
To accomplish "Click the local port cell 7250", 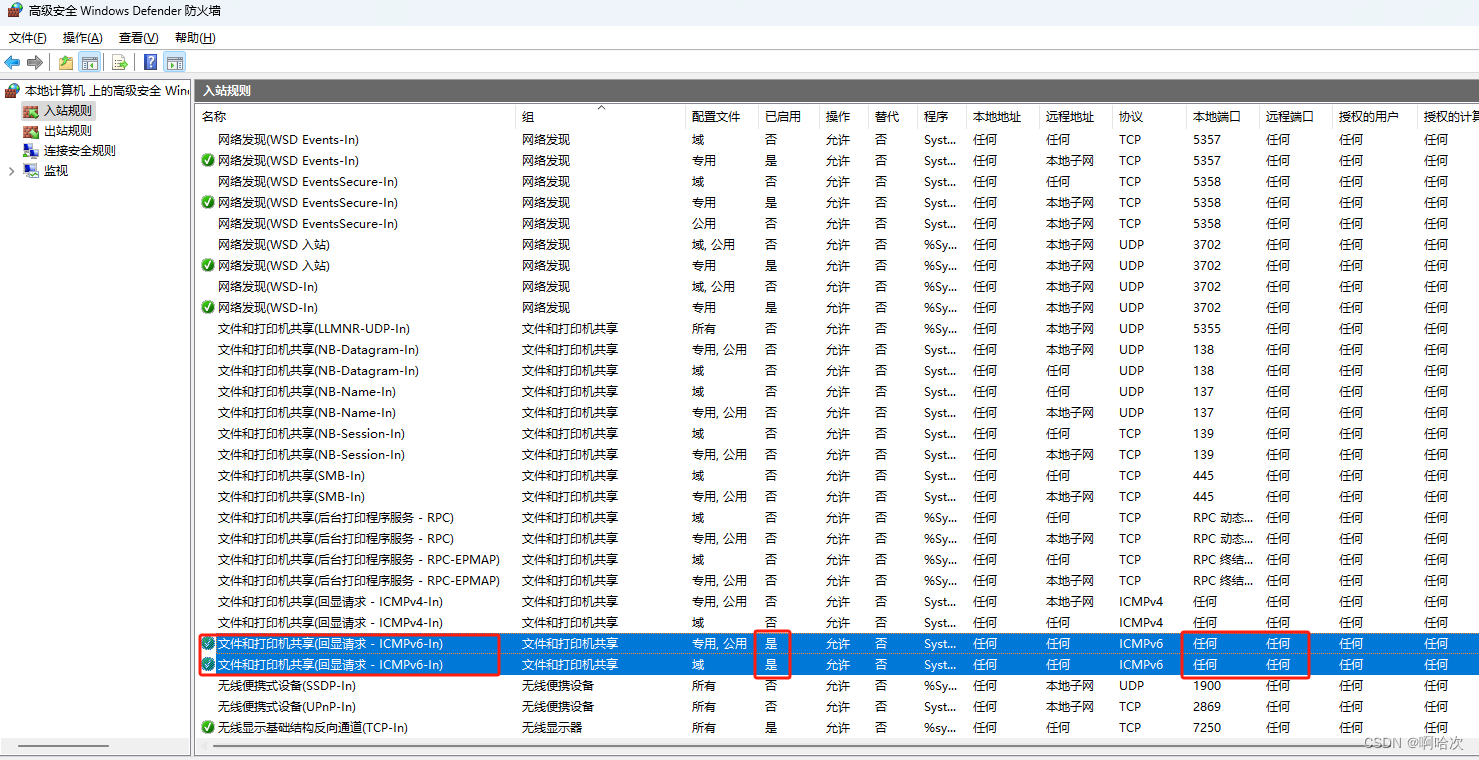I will click(1207, 727).
